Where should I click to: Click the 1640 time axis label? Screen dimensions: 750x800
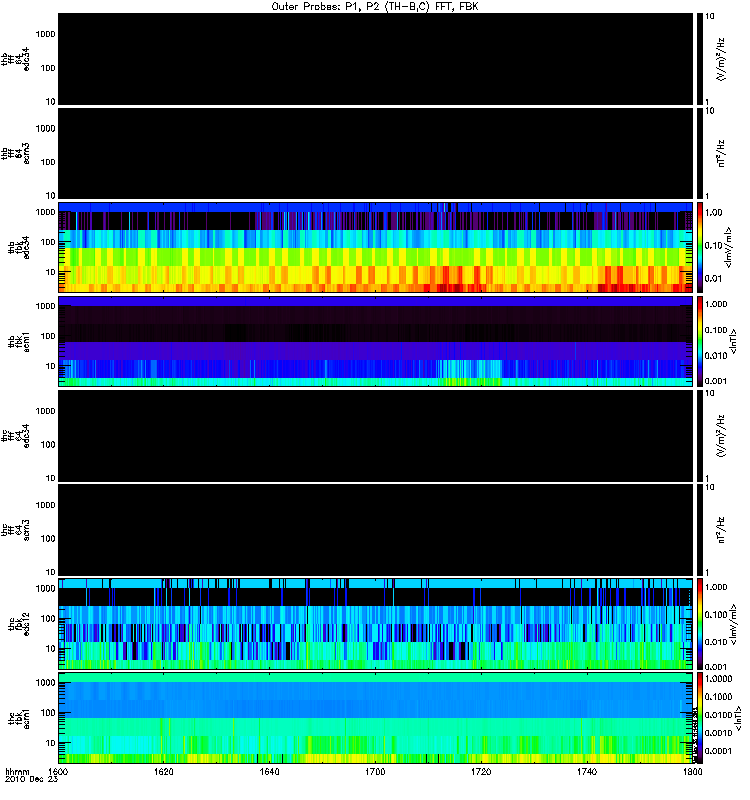click(x=269, y=772)
